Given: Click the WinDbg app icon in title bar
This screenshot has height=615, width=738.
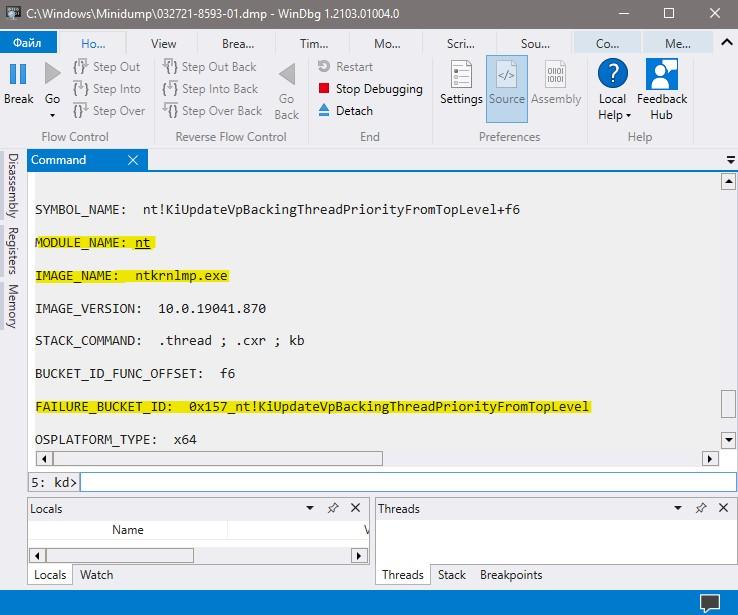Looking at the screenshot, I should coord(13,12).
